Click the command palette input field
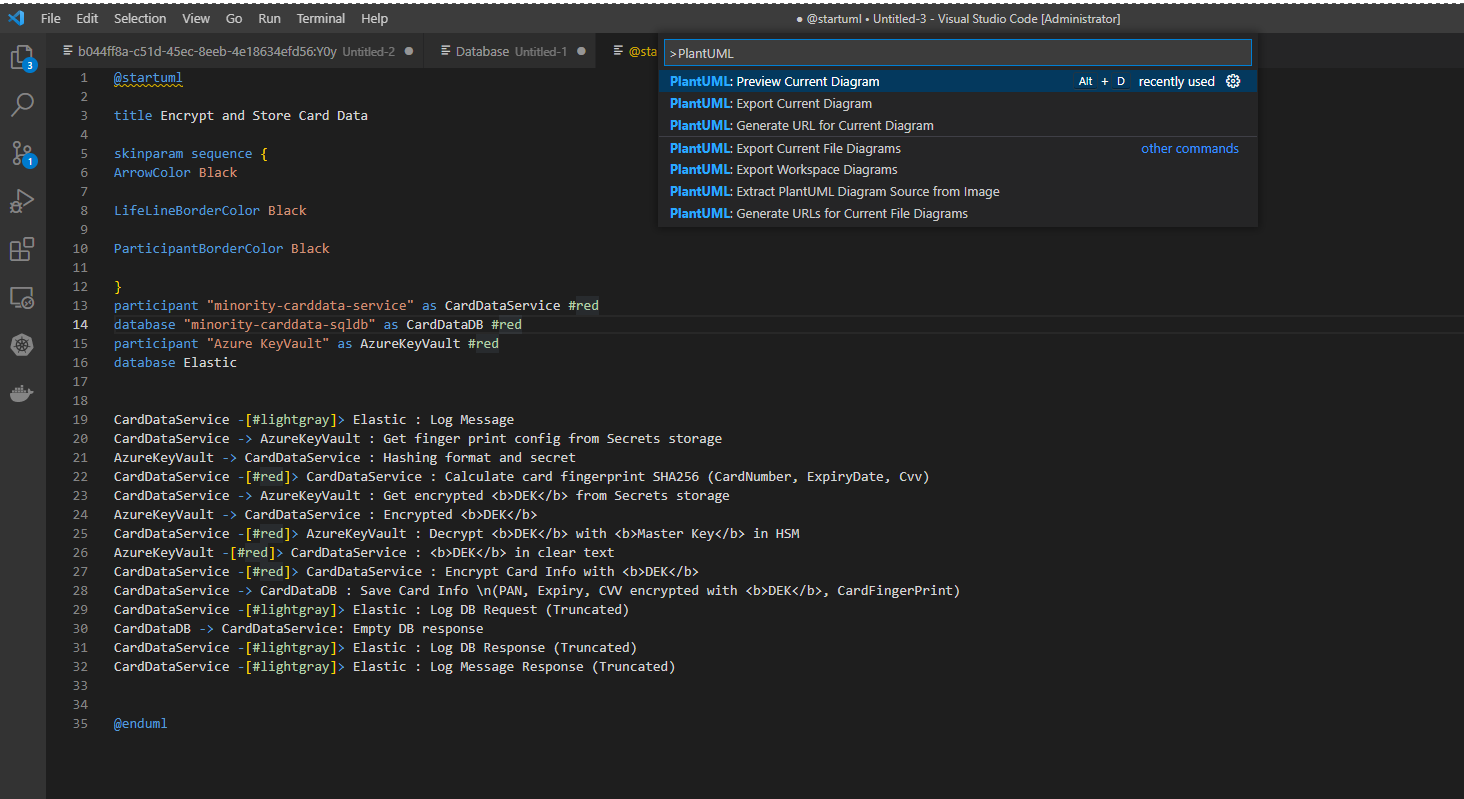This screenshot has width=1464, height=799. click(x=958, y=53)
